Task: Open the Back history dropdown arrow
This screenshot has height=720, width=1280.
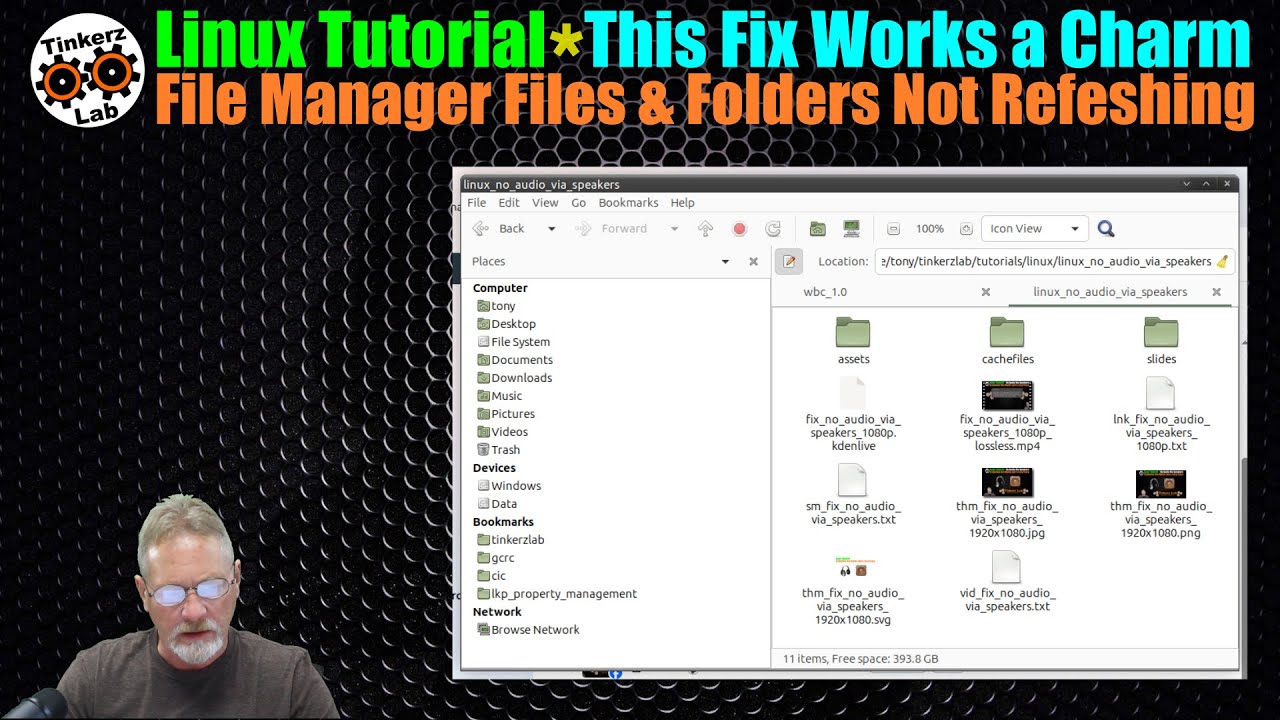Action: point(551,229)
